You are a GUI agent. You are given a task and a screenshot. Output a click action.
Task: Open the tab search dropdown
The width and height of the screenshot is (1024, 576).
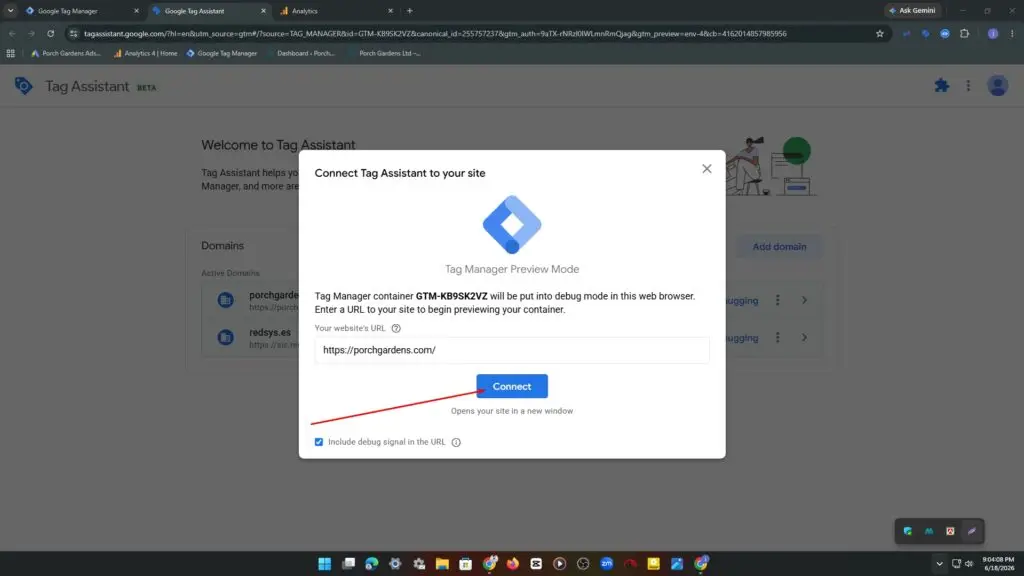(x=10, y=11)
